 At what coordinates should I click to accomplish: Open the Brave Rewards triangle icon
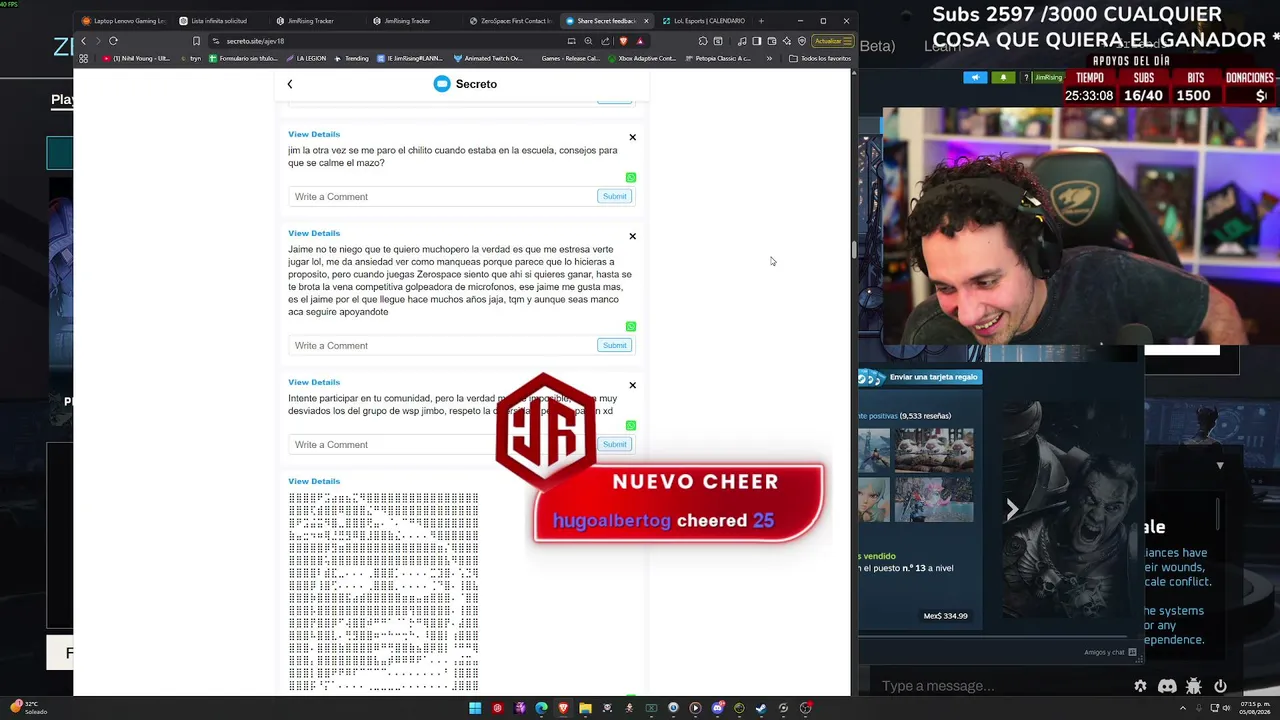[x=640, y=41]
